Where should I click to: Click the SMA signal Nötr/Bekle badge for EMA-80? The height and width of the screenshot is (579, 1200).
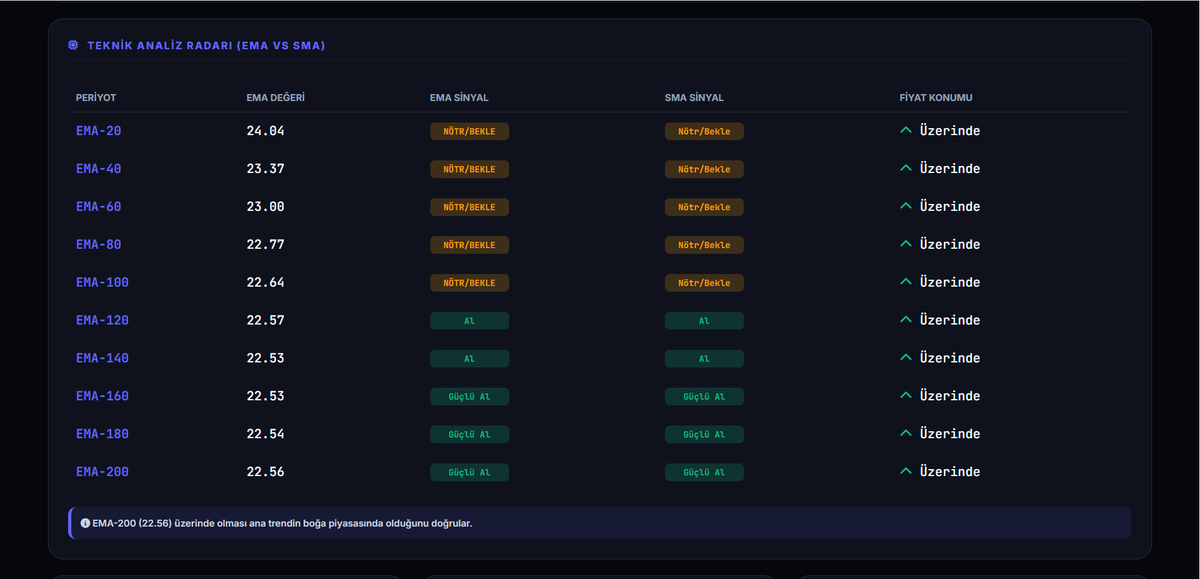pyautogui.click(x=704, y=245)
